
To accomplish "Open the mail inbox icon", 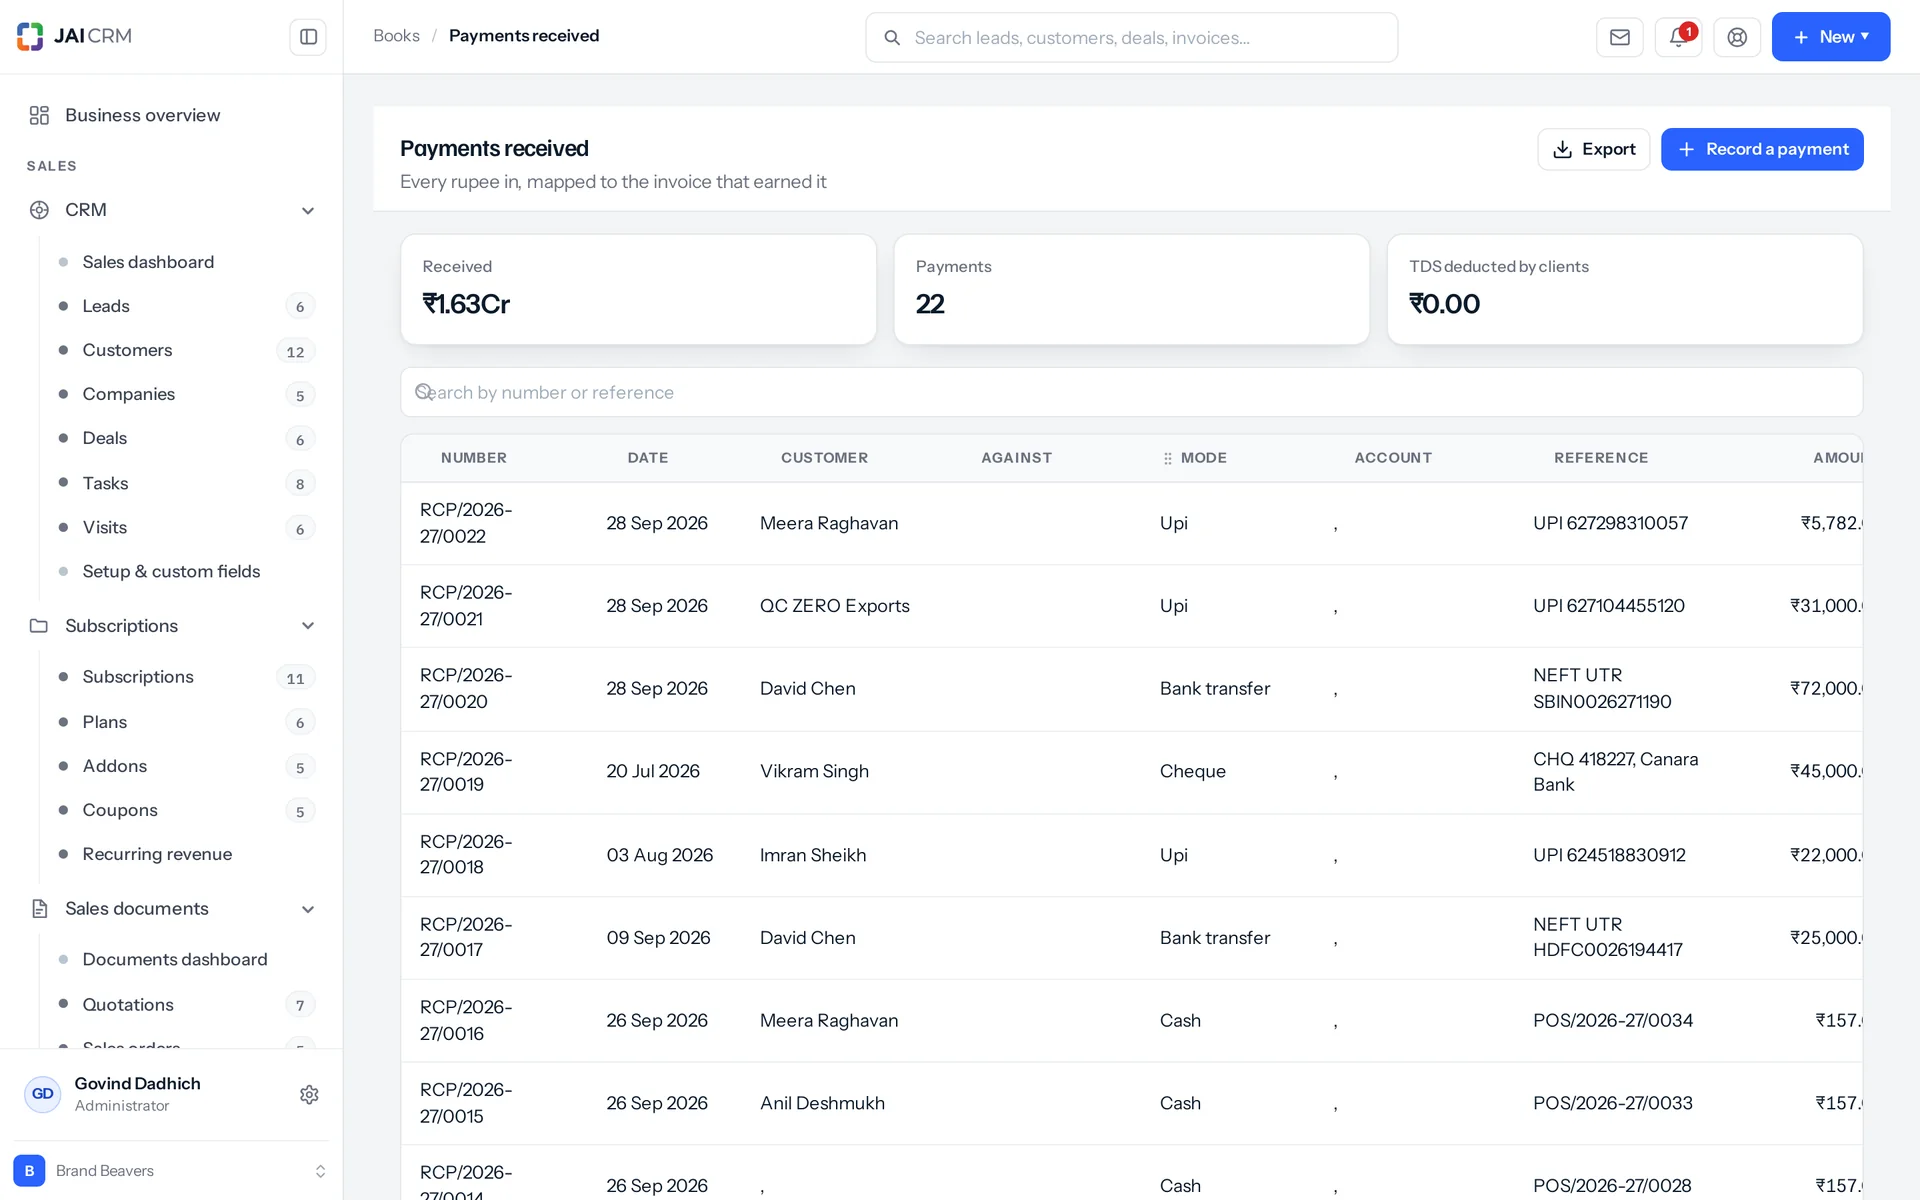I will pyautogui.click(x=1619, y=37).
